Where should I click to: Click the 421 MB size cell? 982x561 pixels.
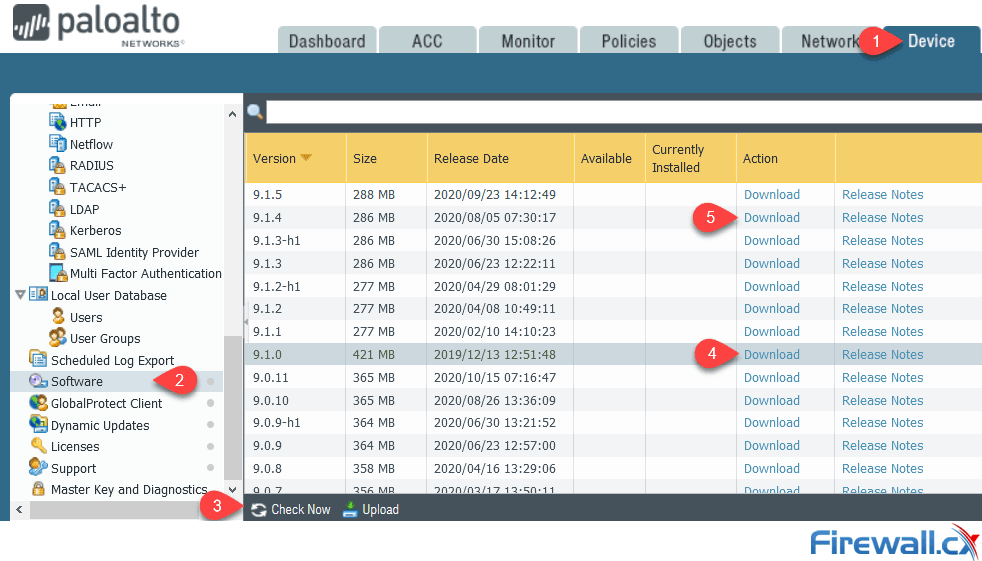pyautogui.click(x=374, y=354)
